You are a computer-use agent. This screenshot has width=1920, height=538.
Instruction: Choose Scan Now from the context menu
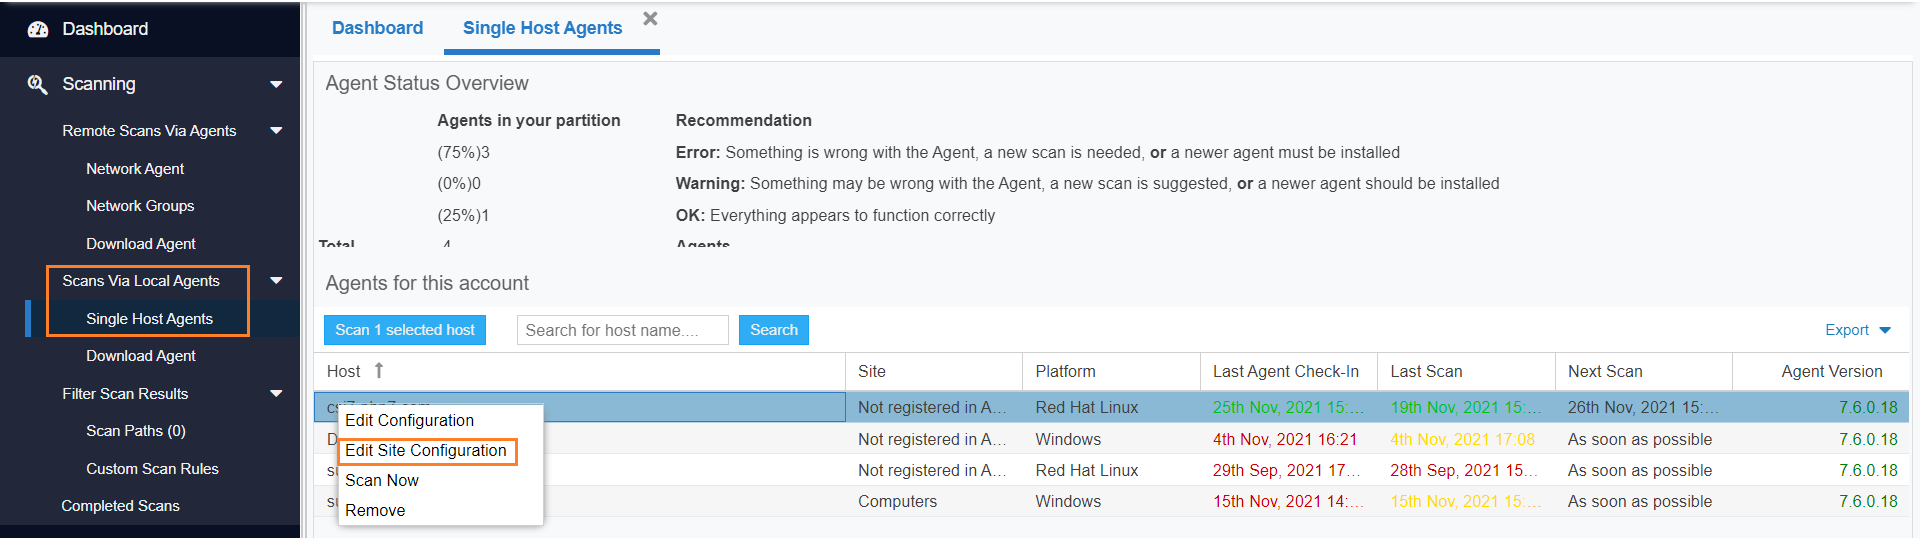pos(382,481)
